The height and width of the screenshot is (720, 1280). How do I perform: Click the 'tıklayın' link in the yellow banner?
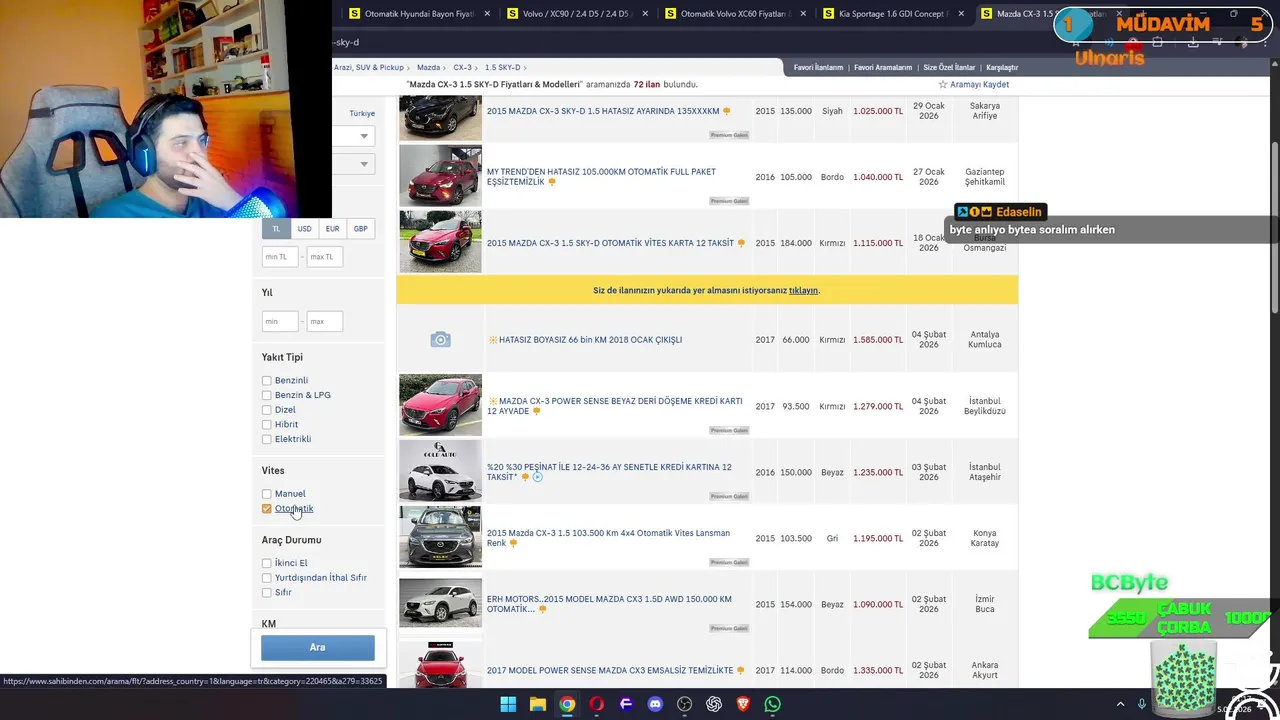pyautogui.click(x=803, y=291)
